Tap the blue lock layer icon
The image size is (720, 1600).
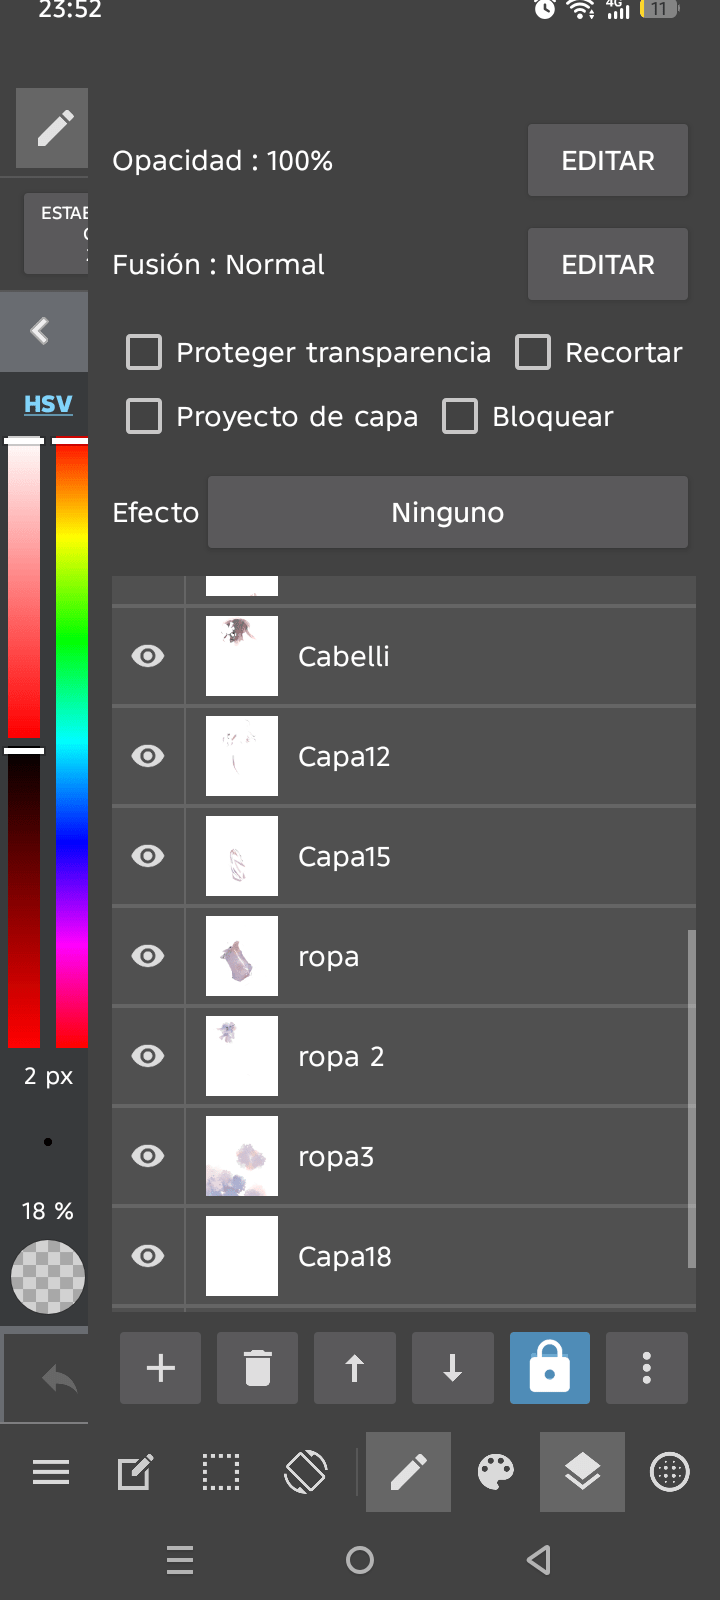(x=550, y=1368)
